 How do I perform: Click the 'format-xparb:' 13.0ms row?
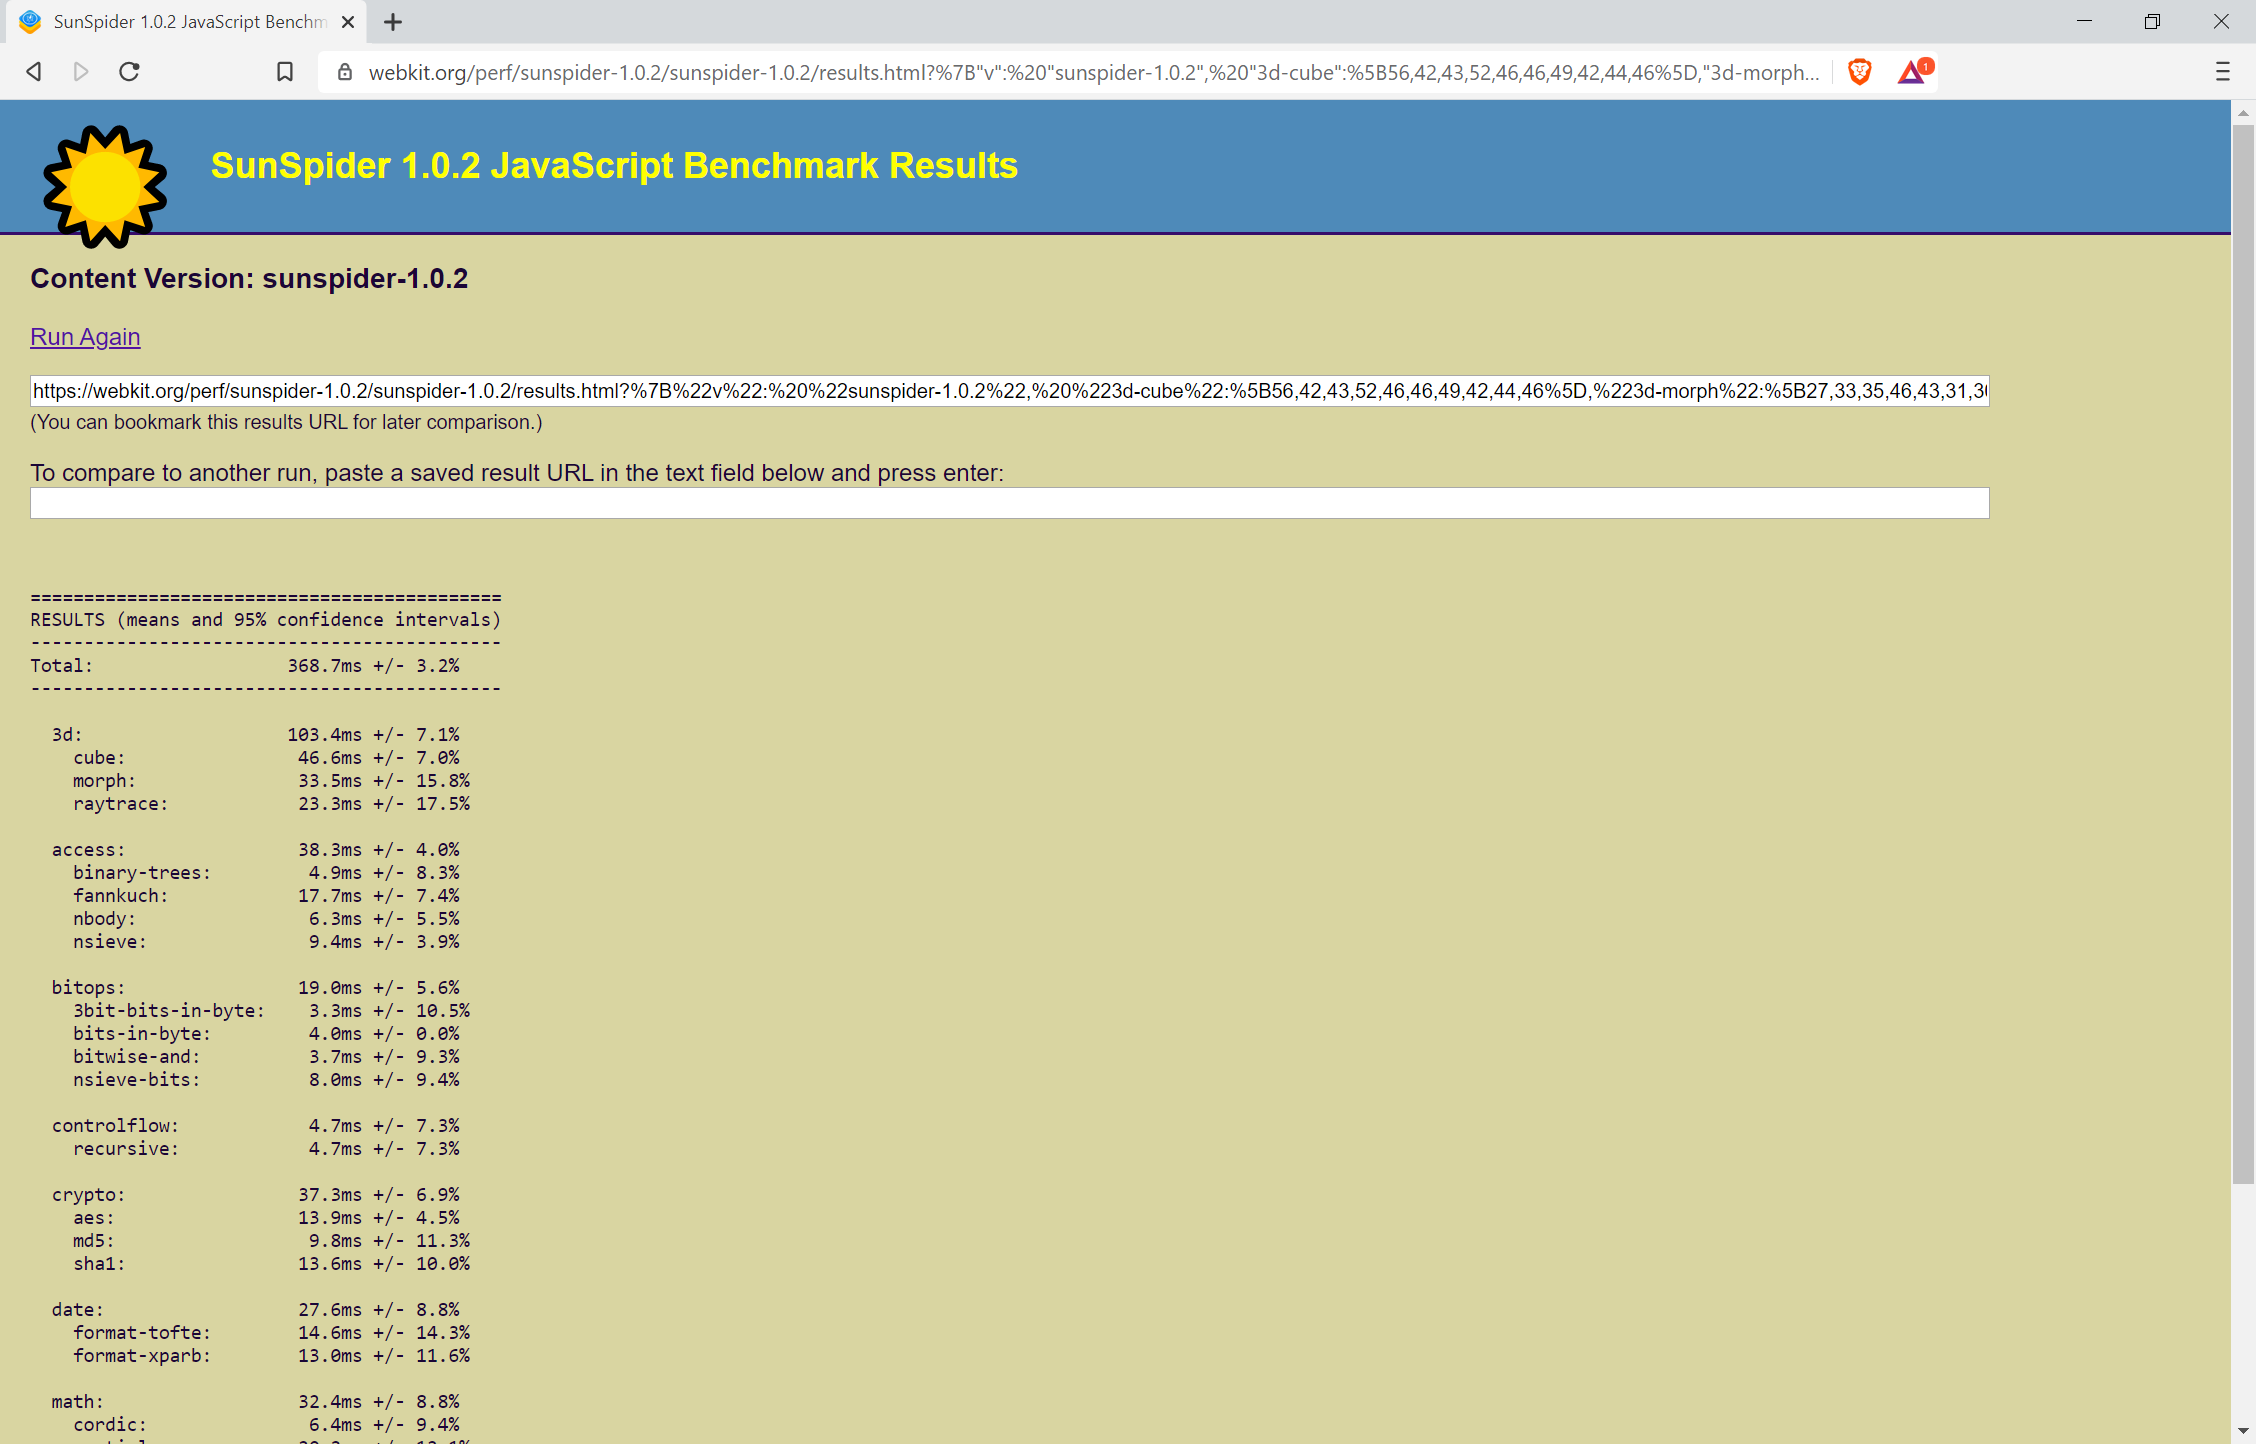coord(271,1356)
